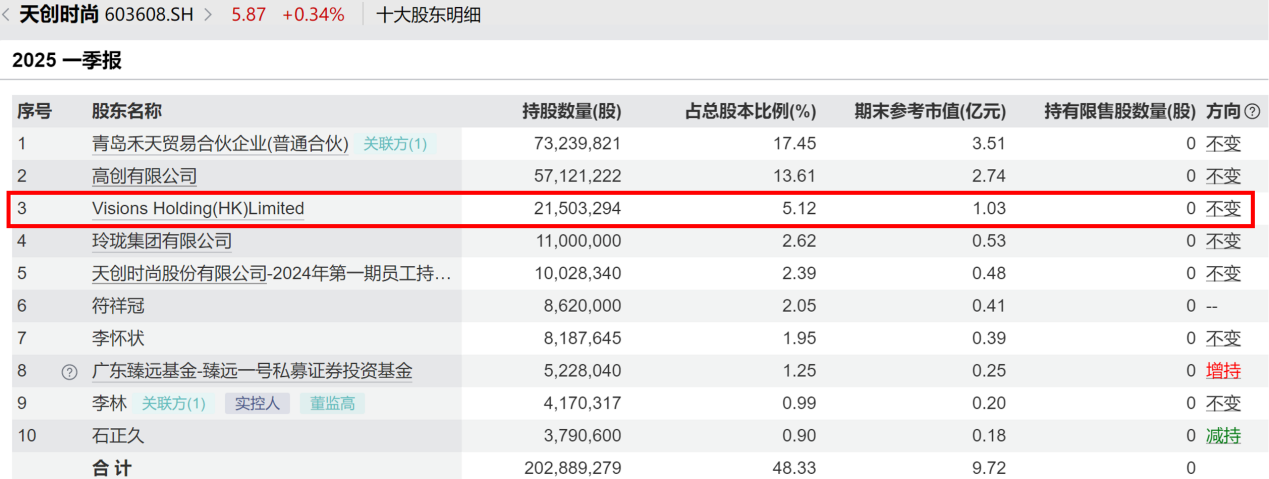Image resolution: width=1269 pixels, height=479 pixels.
Task: Click the back chevron before 天创时尚
Action: point(8,15)
